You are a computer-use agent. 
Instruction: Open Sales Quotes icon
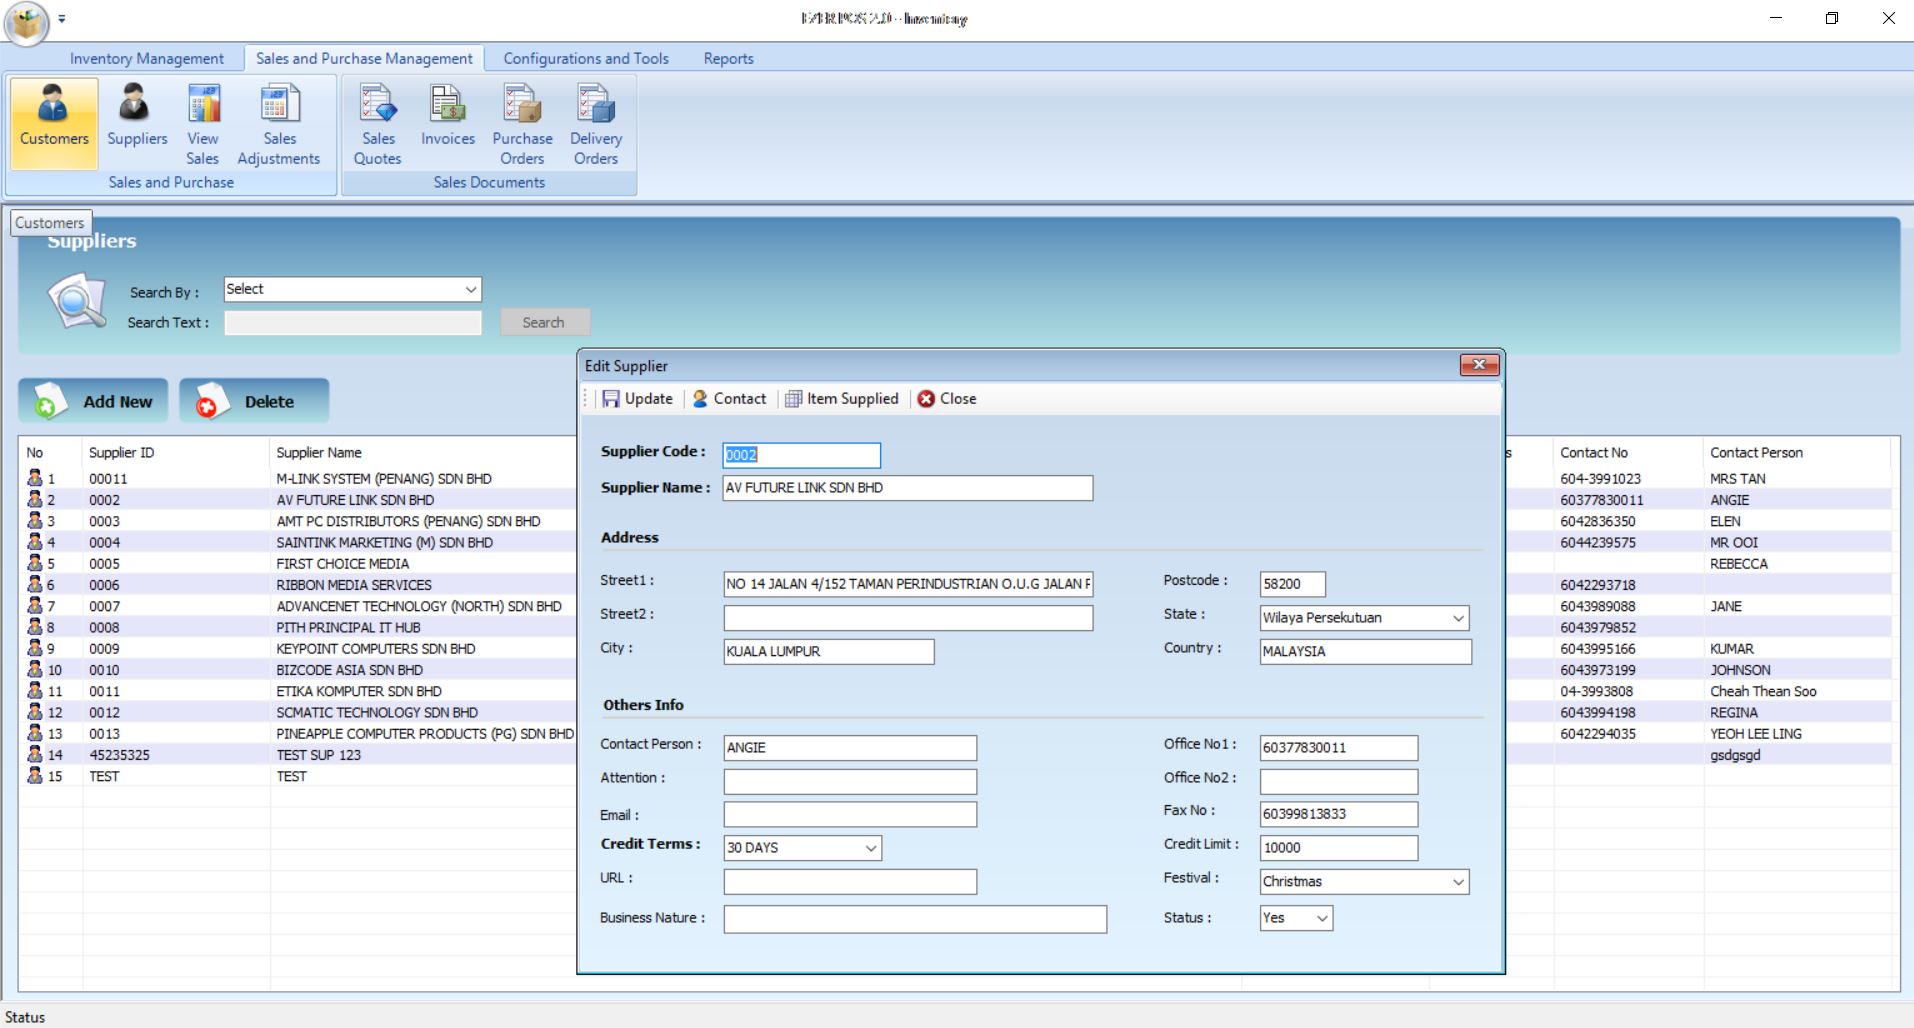(378, 123)
